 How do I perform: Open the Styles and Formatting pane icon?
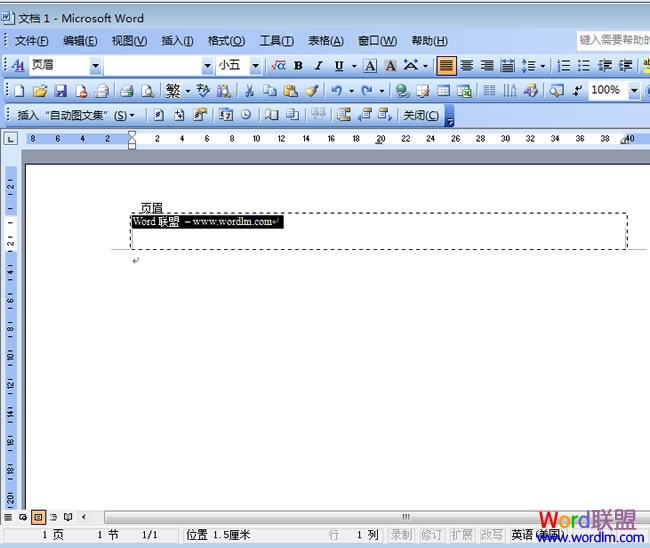click(18, 65)
